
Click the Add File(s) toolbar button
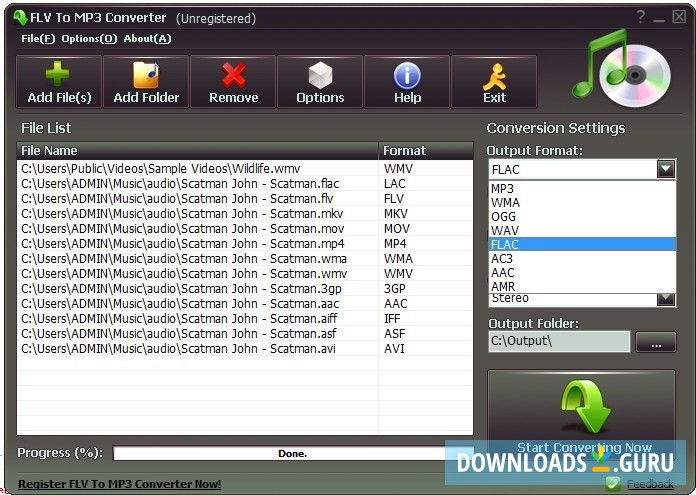point(59,82)
